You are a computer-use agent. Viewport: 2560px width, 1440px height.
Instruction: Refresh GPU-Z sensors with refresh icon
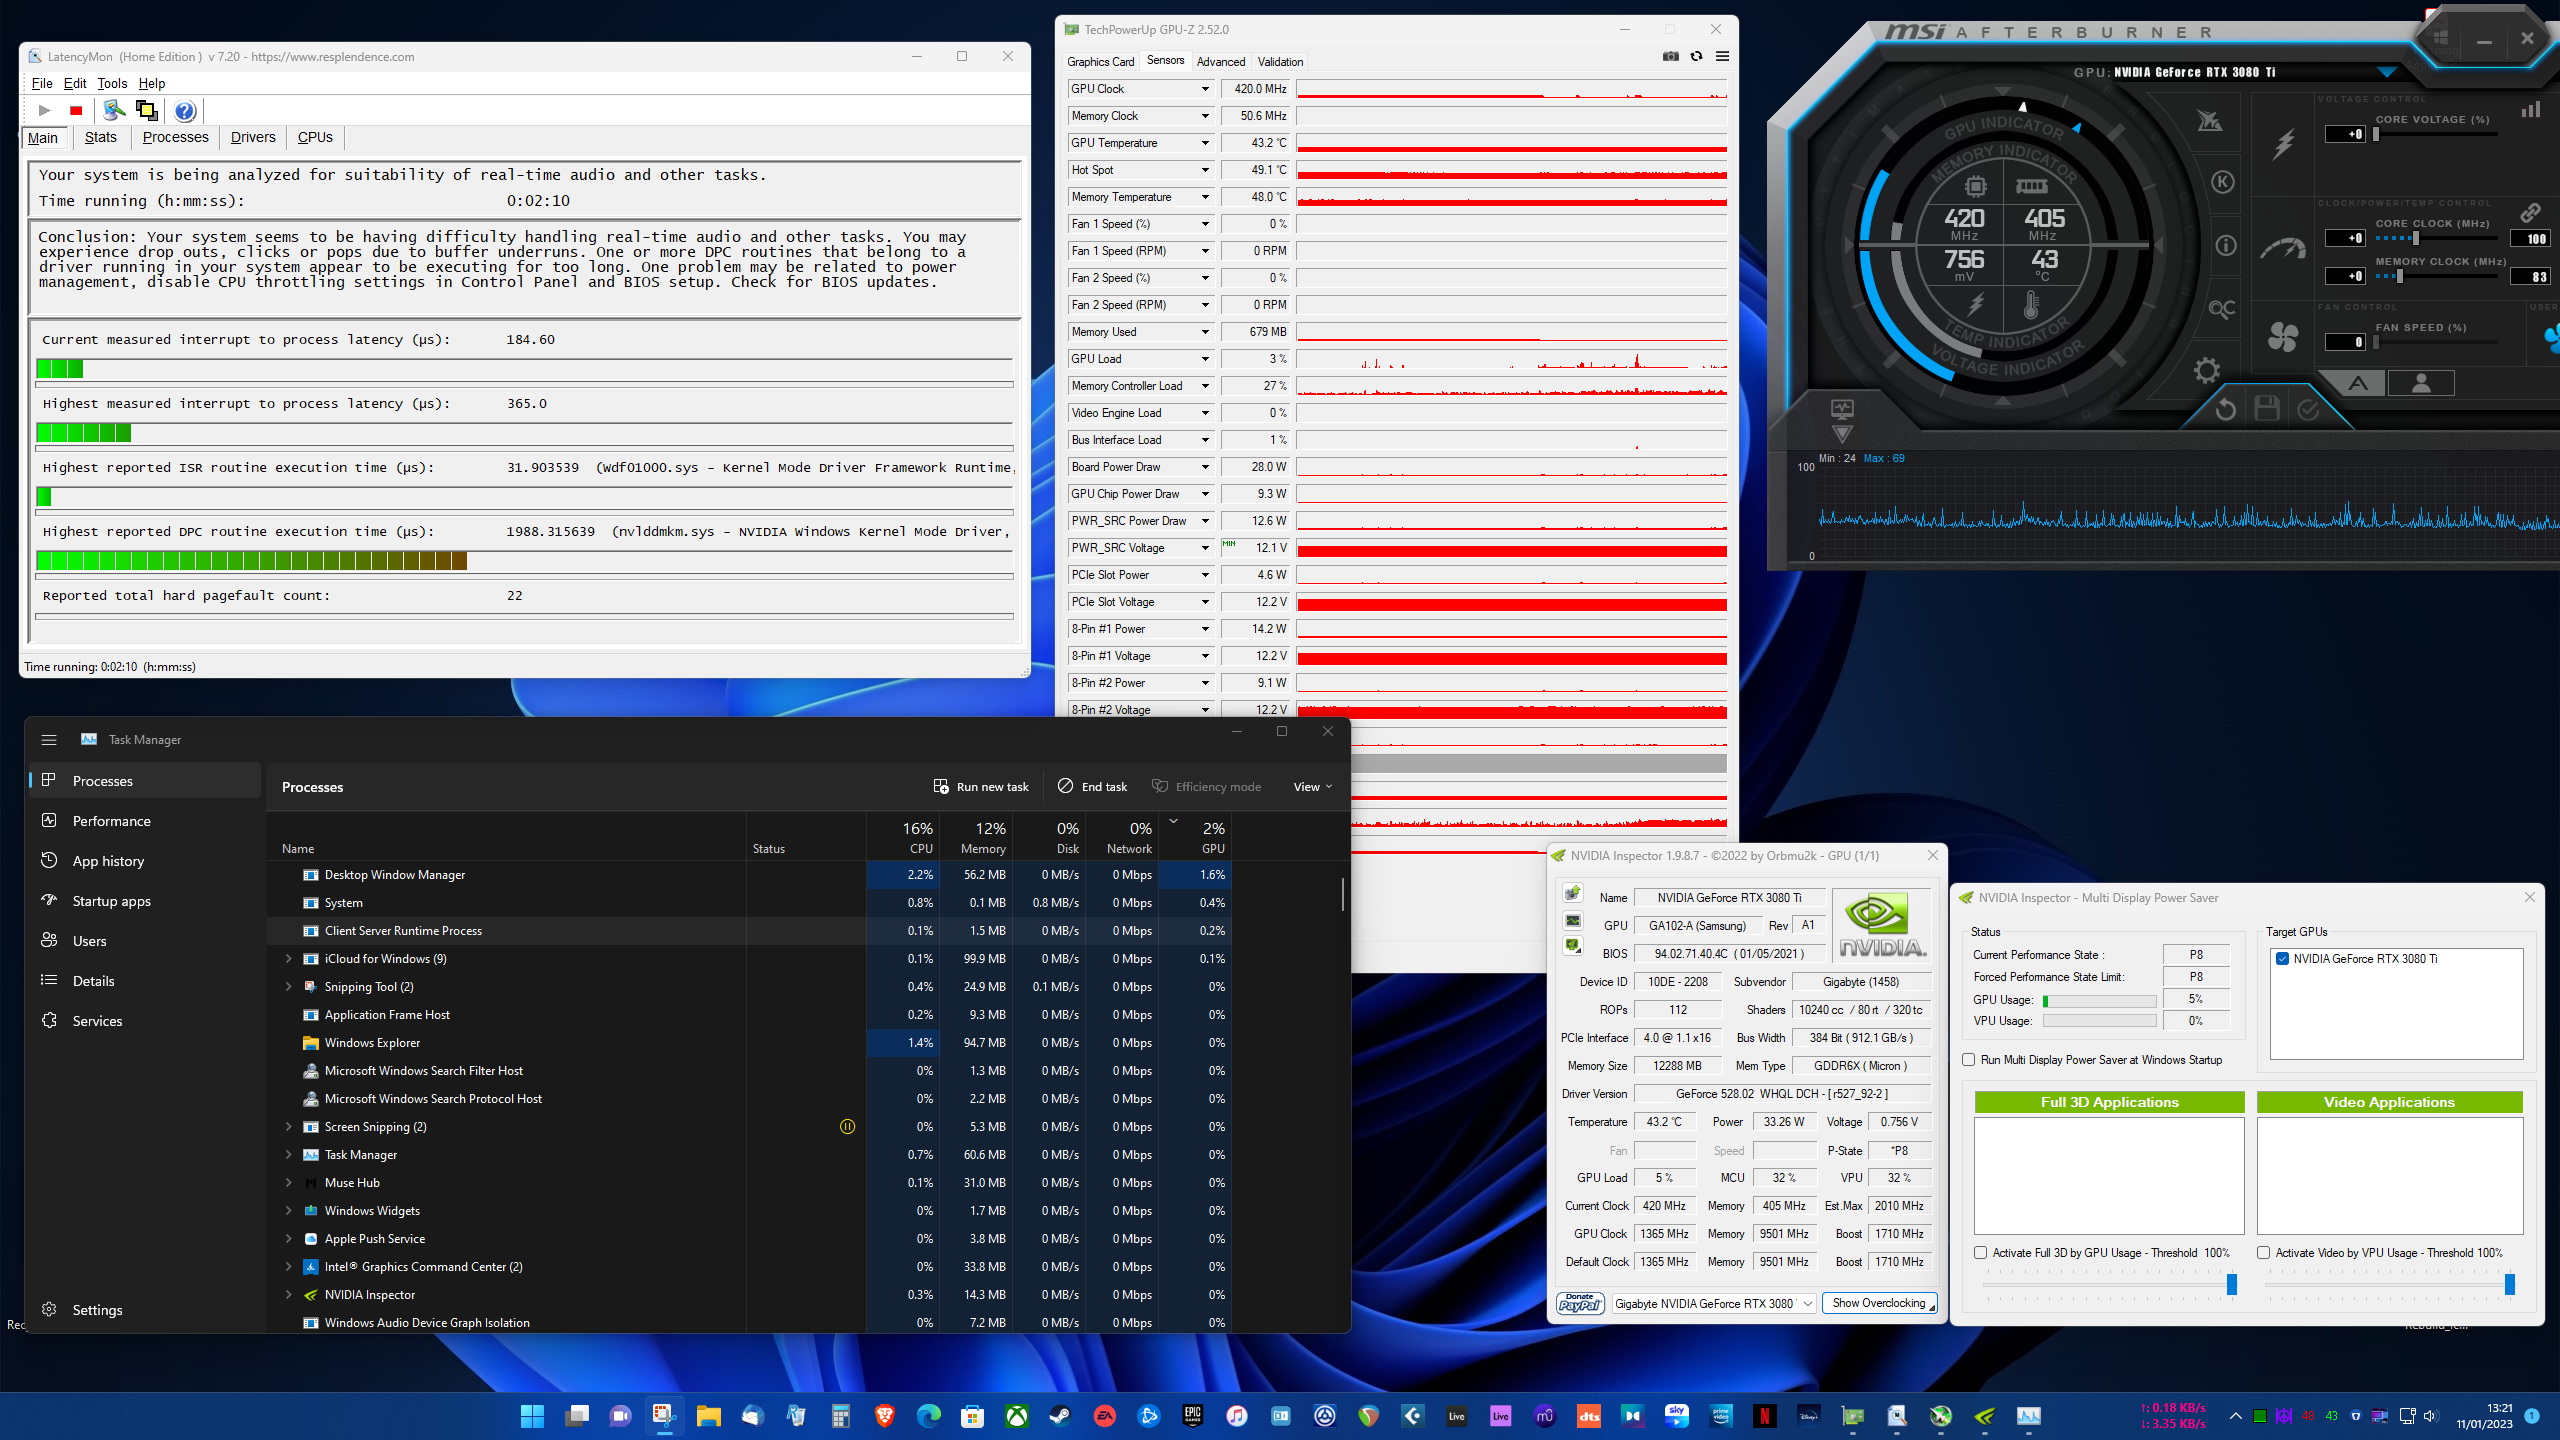[x=1696, y=56]
